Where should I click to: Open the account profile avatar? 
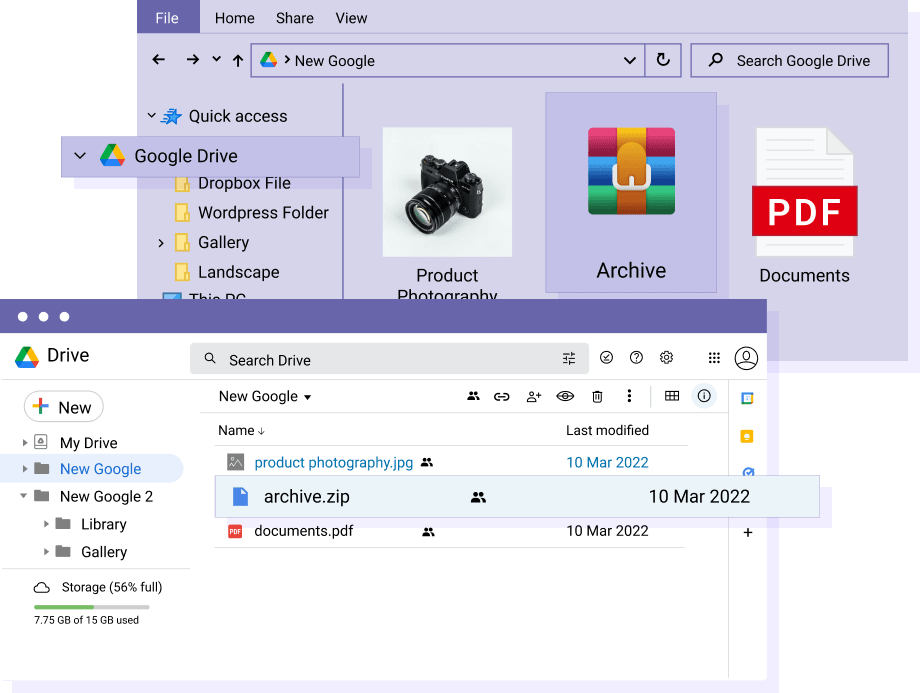(746, 358)
